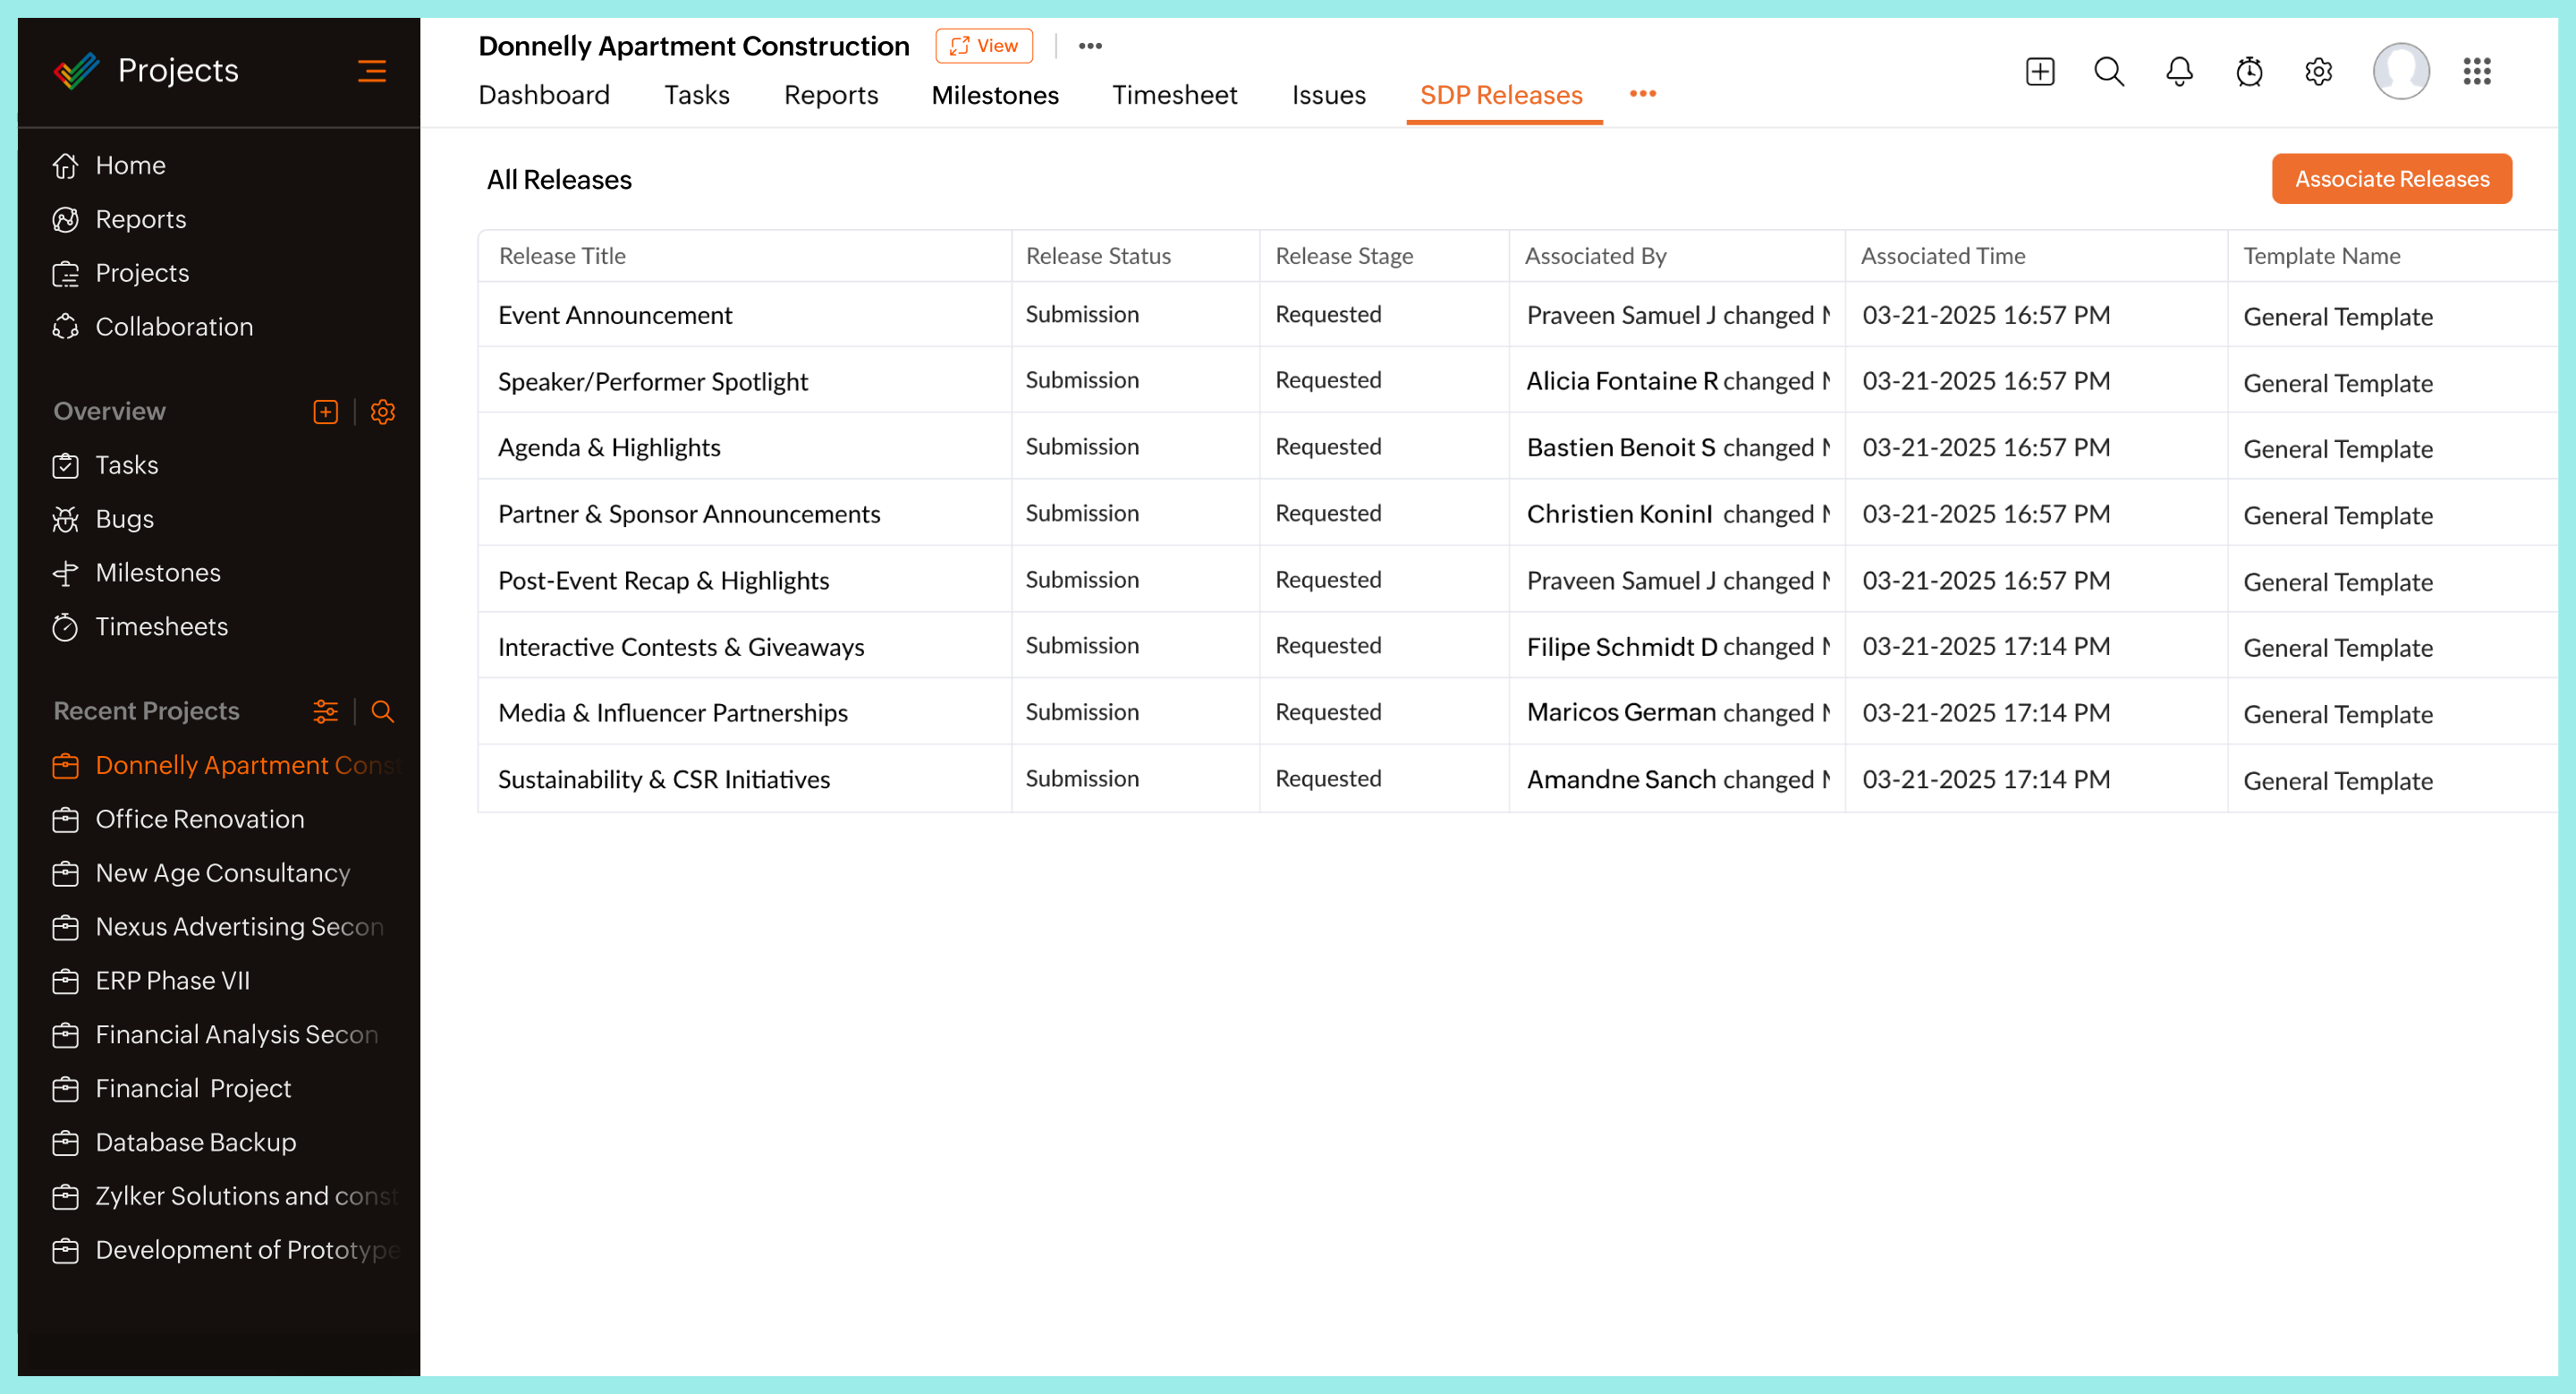Click the Associate Releases button
Viewport: 2576px width, 1394px height.
coord(2391,179)
